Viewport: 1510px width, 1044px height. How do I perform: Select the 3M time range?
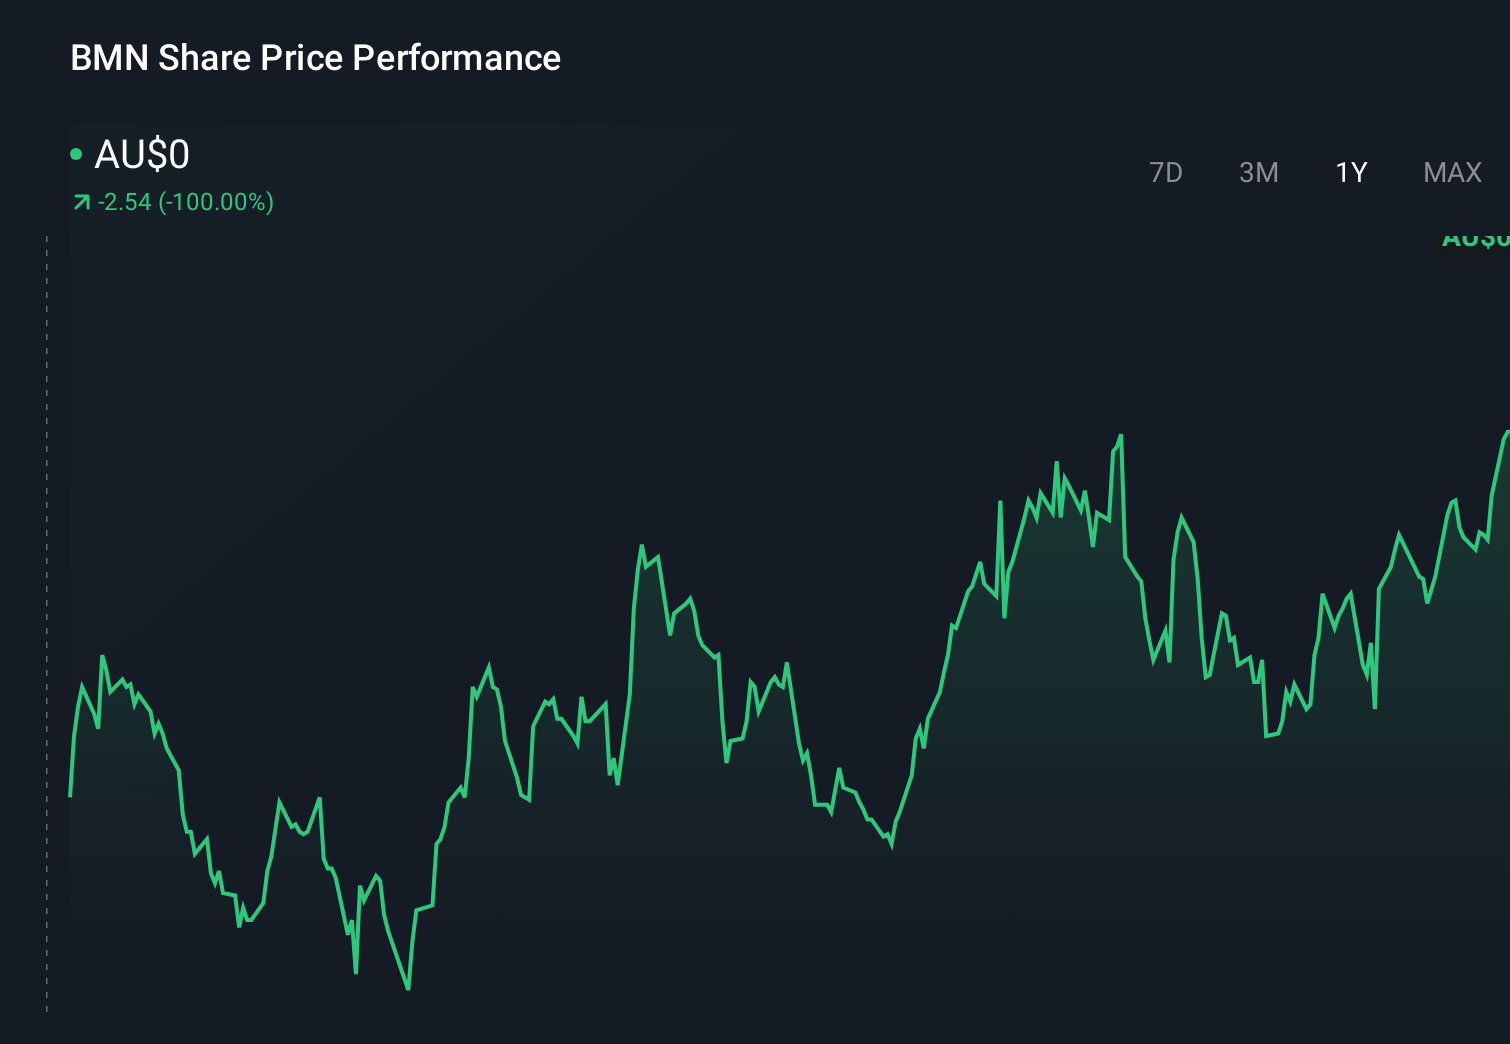click(x=1258, y=173)
